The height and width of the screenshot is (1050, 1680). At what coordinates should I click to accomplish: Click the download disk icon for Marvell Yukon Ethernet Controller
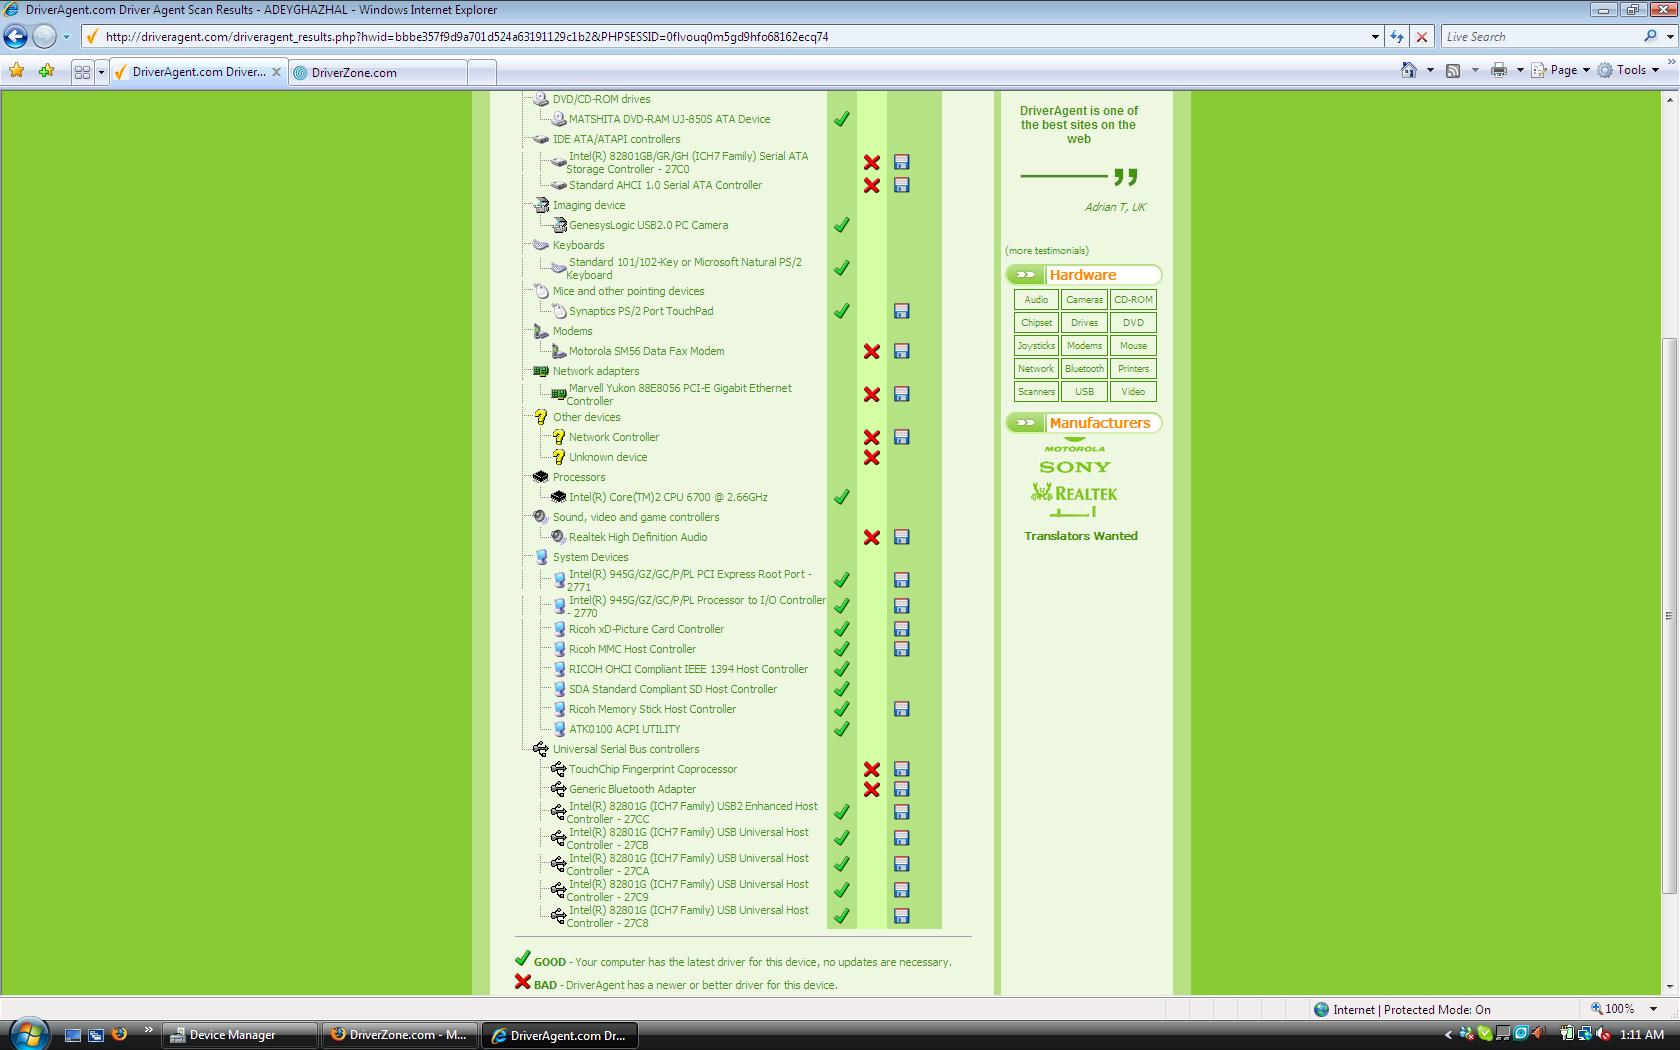click(901, 394)
